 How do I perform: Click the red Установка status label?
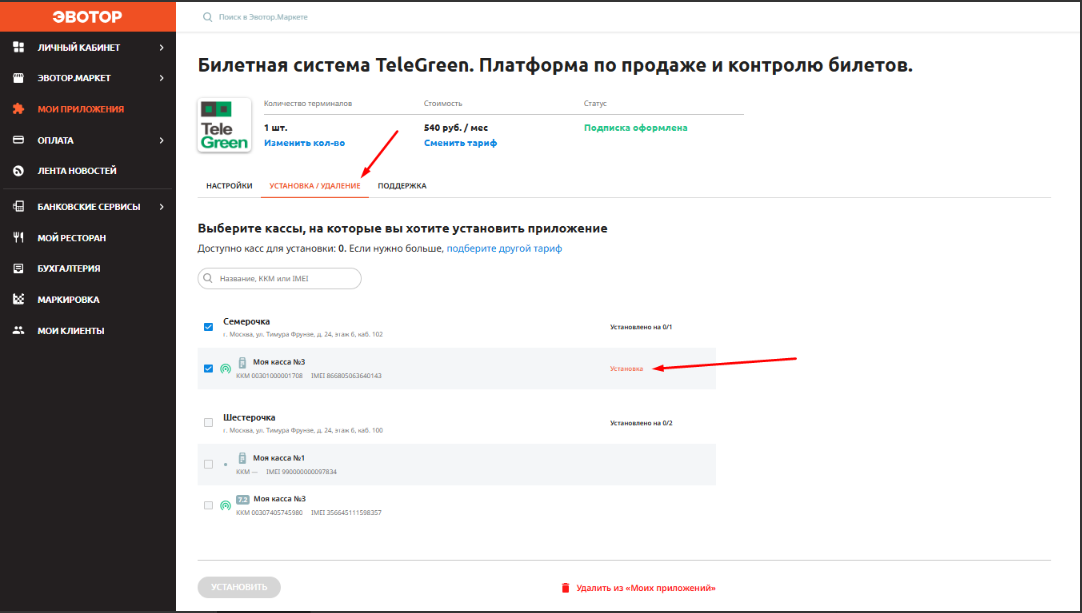[627, 369]
